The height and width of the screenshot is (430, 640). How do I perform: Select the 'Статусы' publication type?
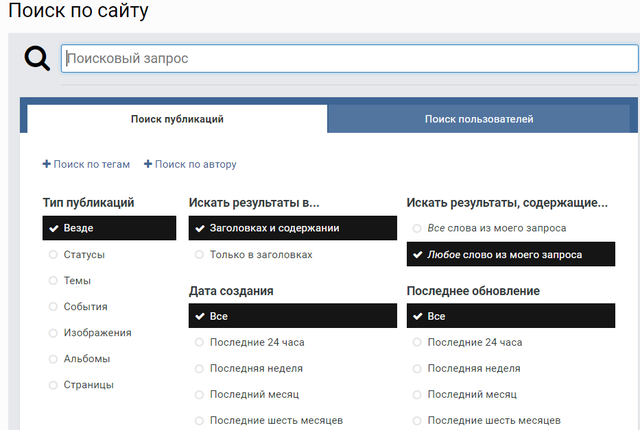point(84,255)
